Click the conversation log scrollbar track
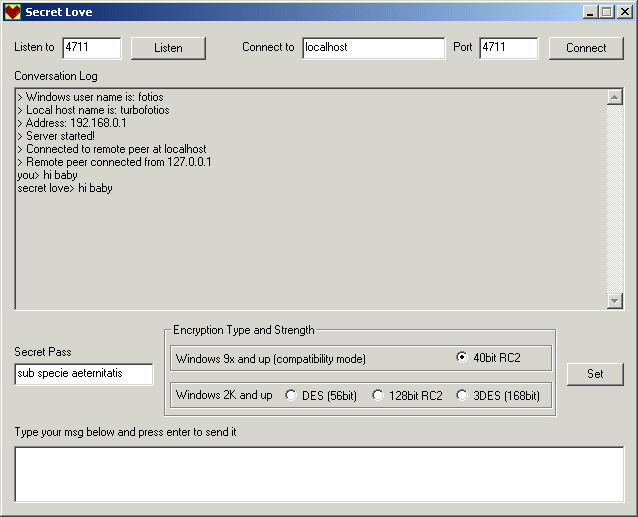 coord(615,200)
